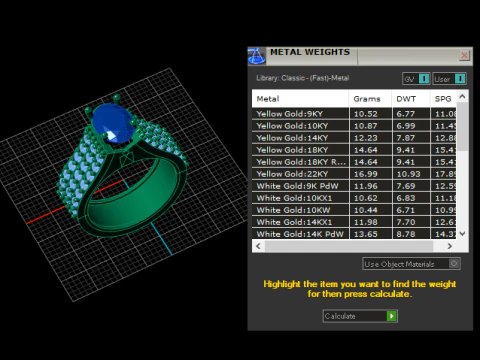Viewport: 480px width, 360px height.
Task: Click the Library: Classic (Fast)-Metal label
Action: pos(303,78)
